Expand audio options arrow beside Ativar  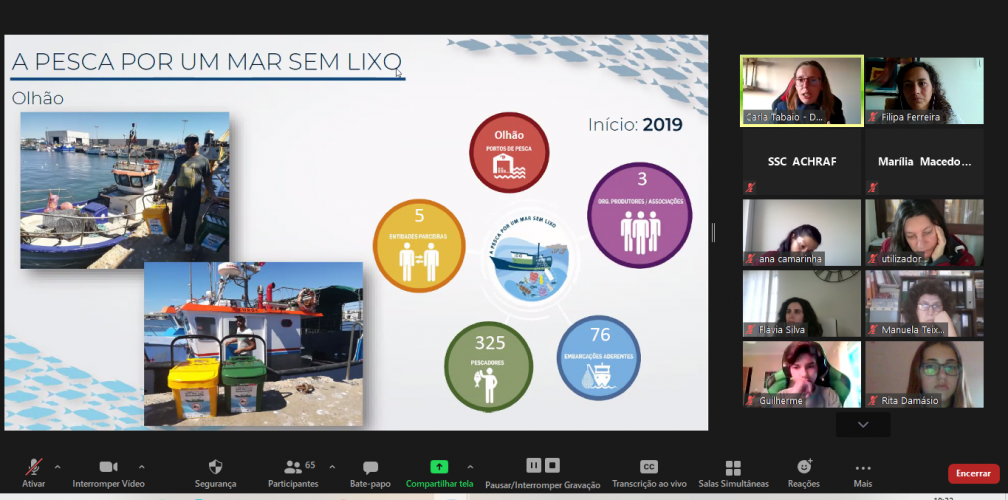(57, 467)
